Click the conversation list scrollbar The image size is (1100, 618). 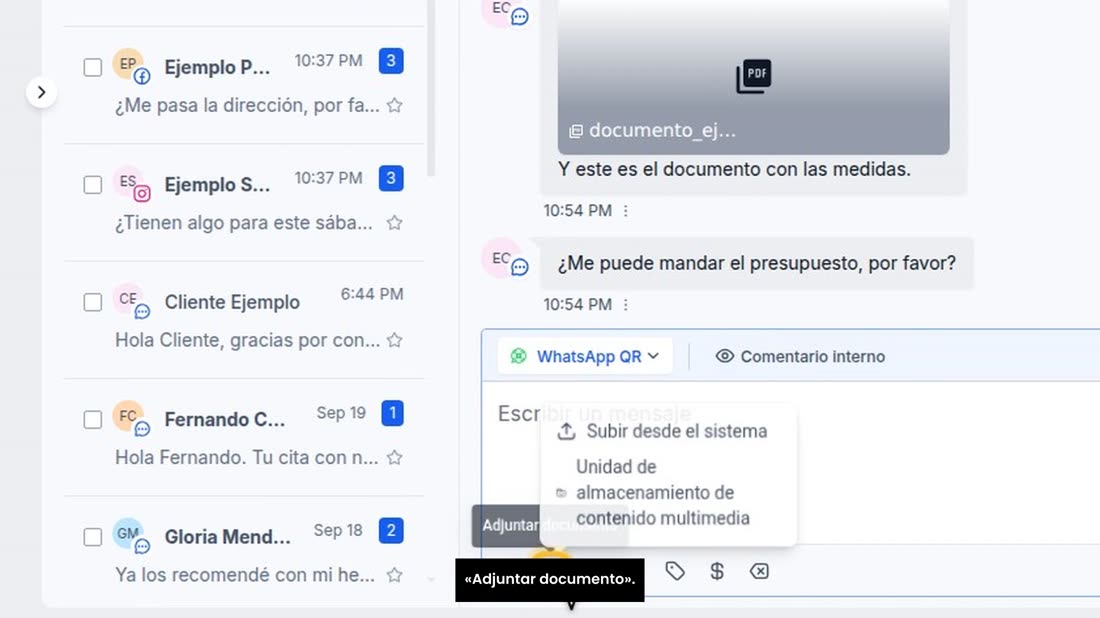click(x=431, y=88)
